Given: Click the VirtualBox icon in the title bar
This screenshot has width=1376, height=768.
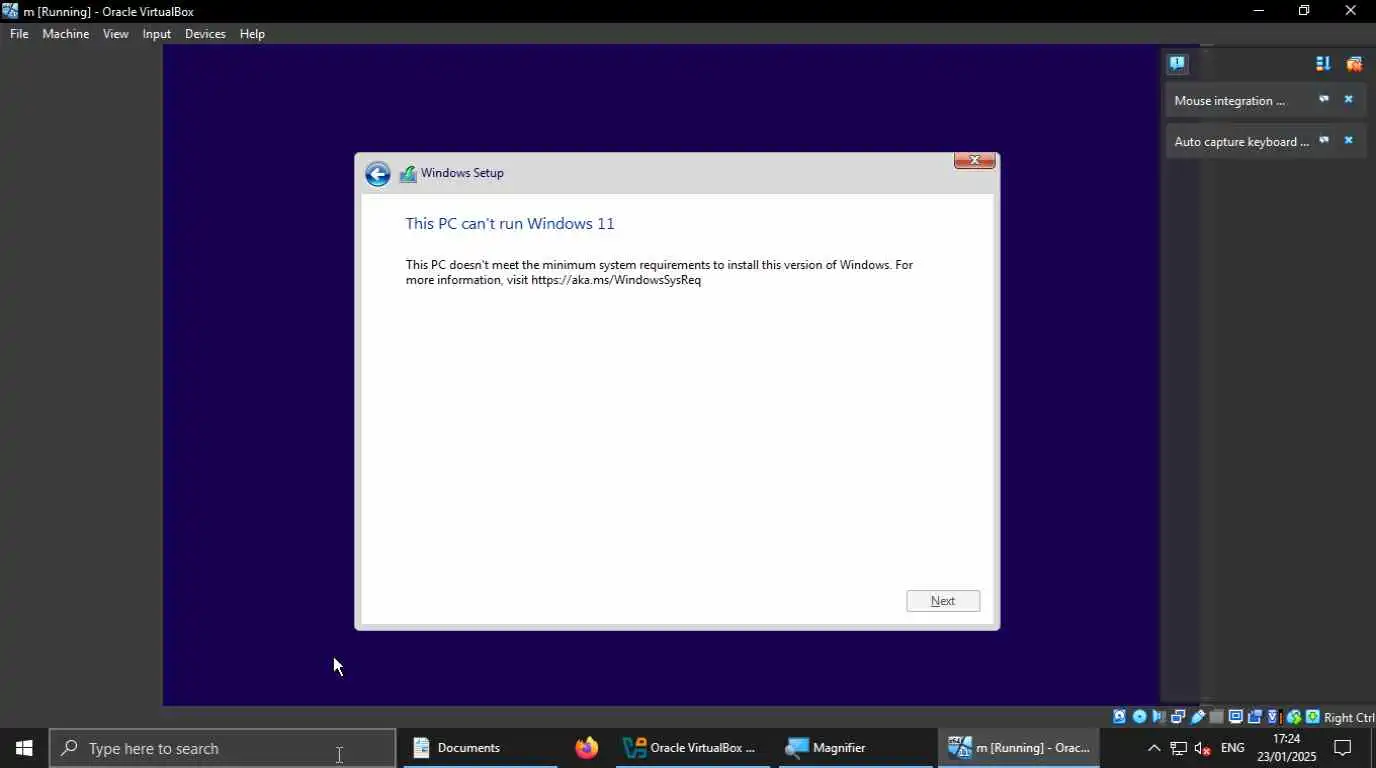Looking at the screenshot, I should [x=10, y=11].
